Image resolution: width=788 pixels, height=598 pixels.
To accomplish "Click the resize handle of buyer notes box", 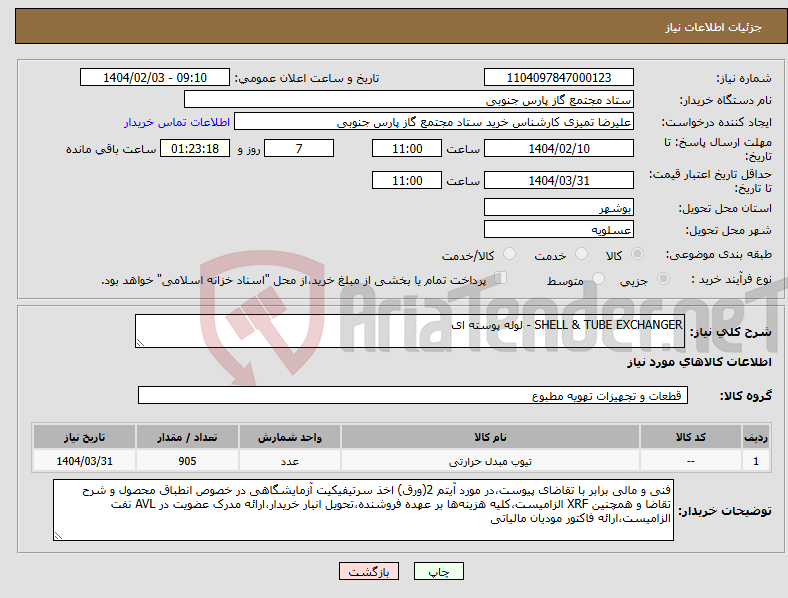I will pyautogui.click(x=58, y=536).
